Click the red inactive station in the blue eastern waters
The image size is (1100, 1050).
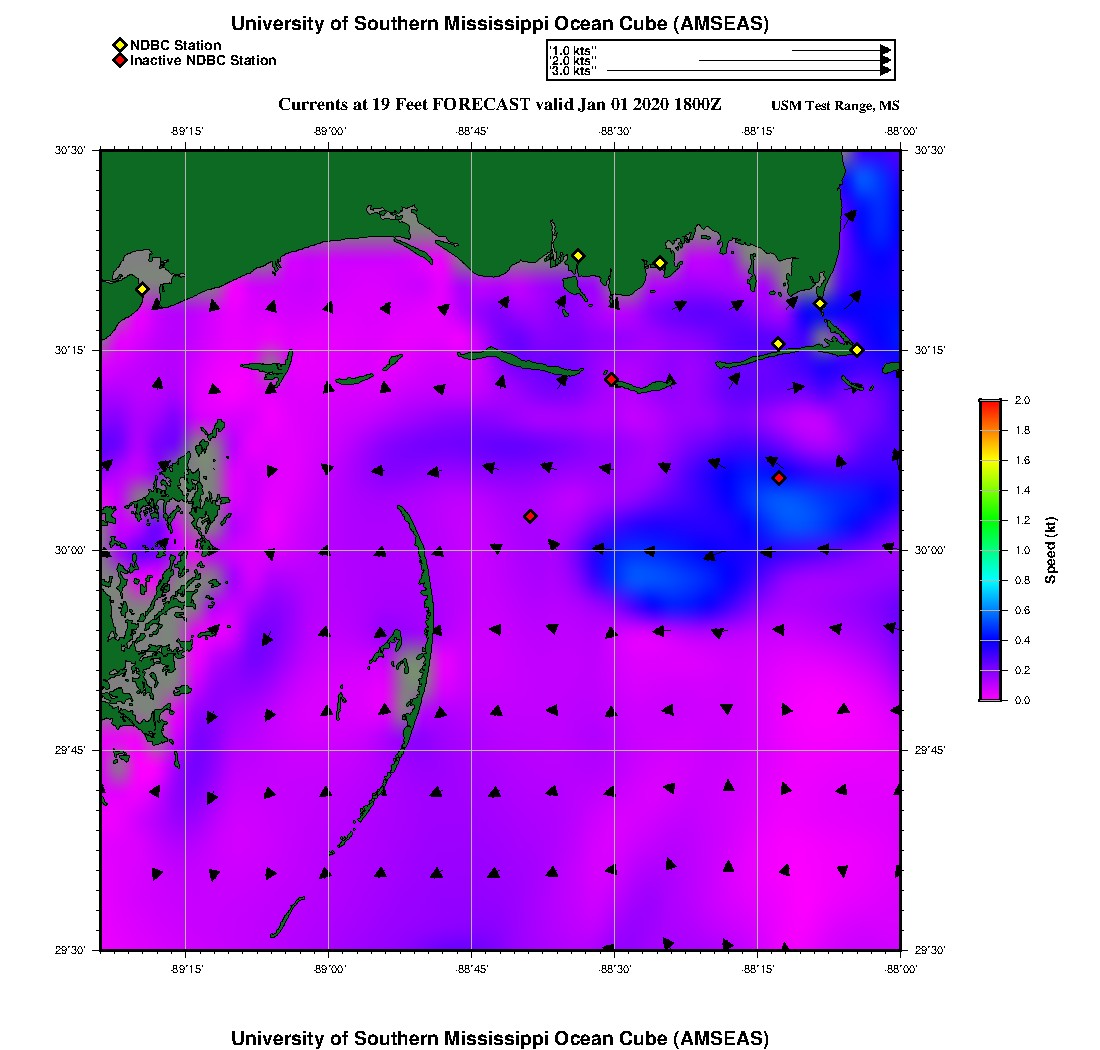tap(779, 478)
